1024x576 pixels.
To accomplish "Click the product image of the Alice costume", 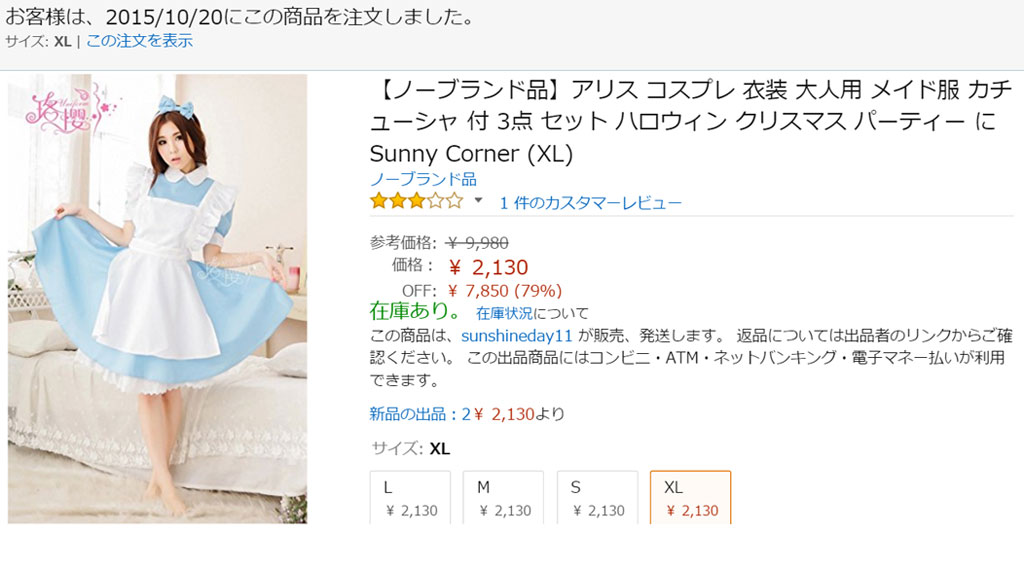I will (157, 298).
